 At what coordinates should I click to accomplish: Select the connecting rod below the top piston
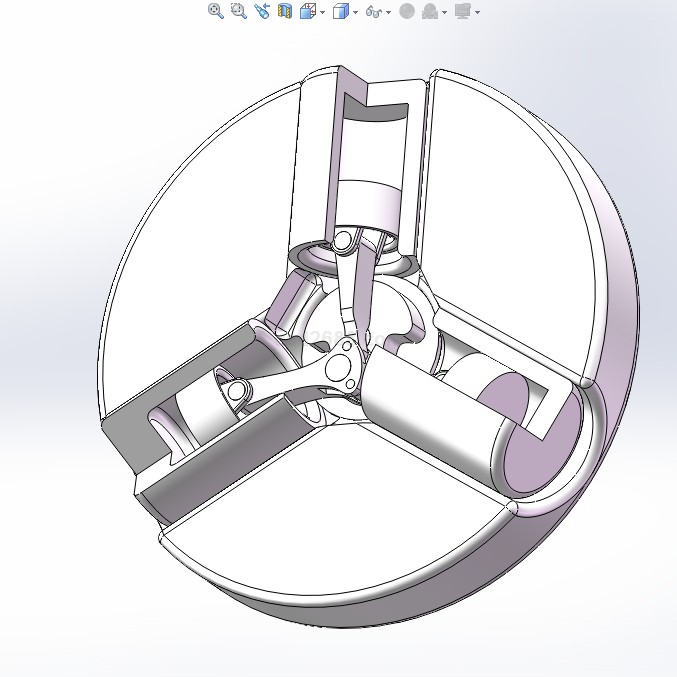tap(353, 283)
